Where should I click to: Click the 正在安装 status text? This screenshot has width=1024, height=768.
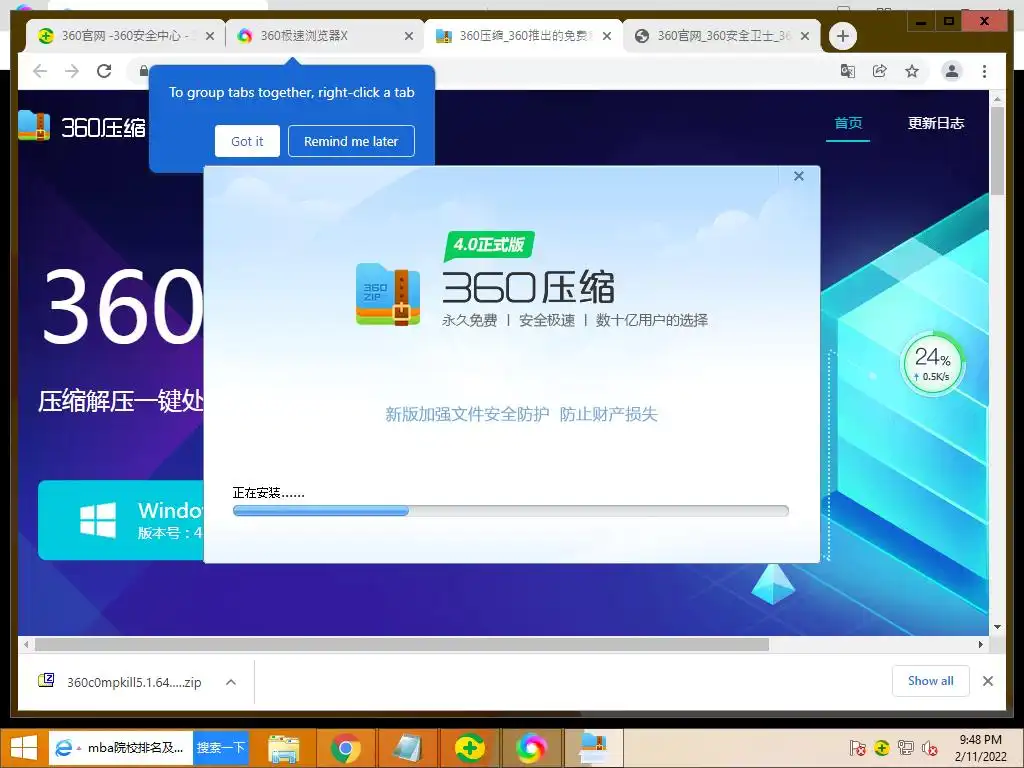[268, 493]
